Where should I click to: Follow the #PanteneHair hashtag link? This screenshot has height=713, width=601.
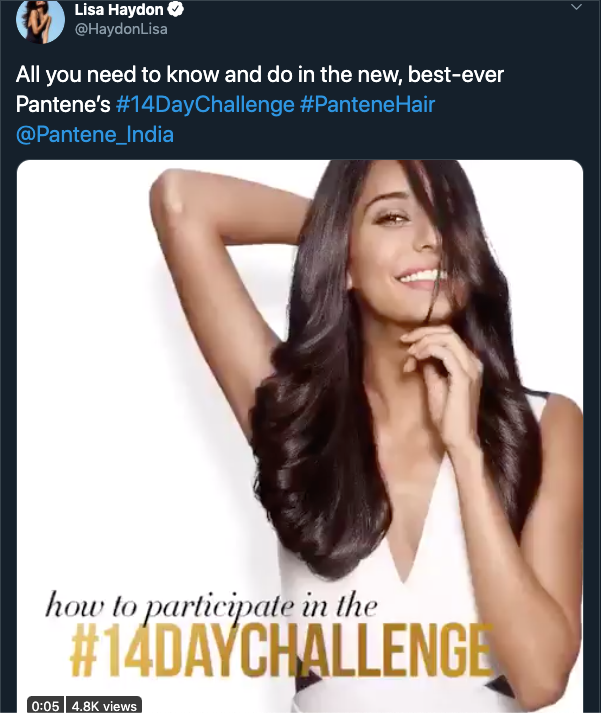coord(367,104)
